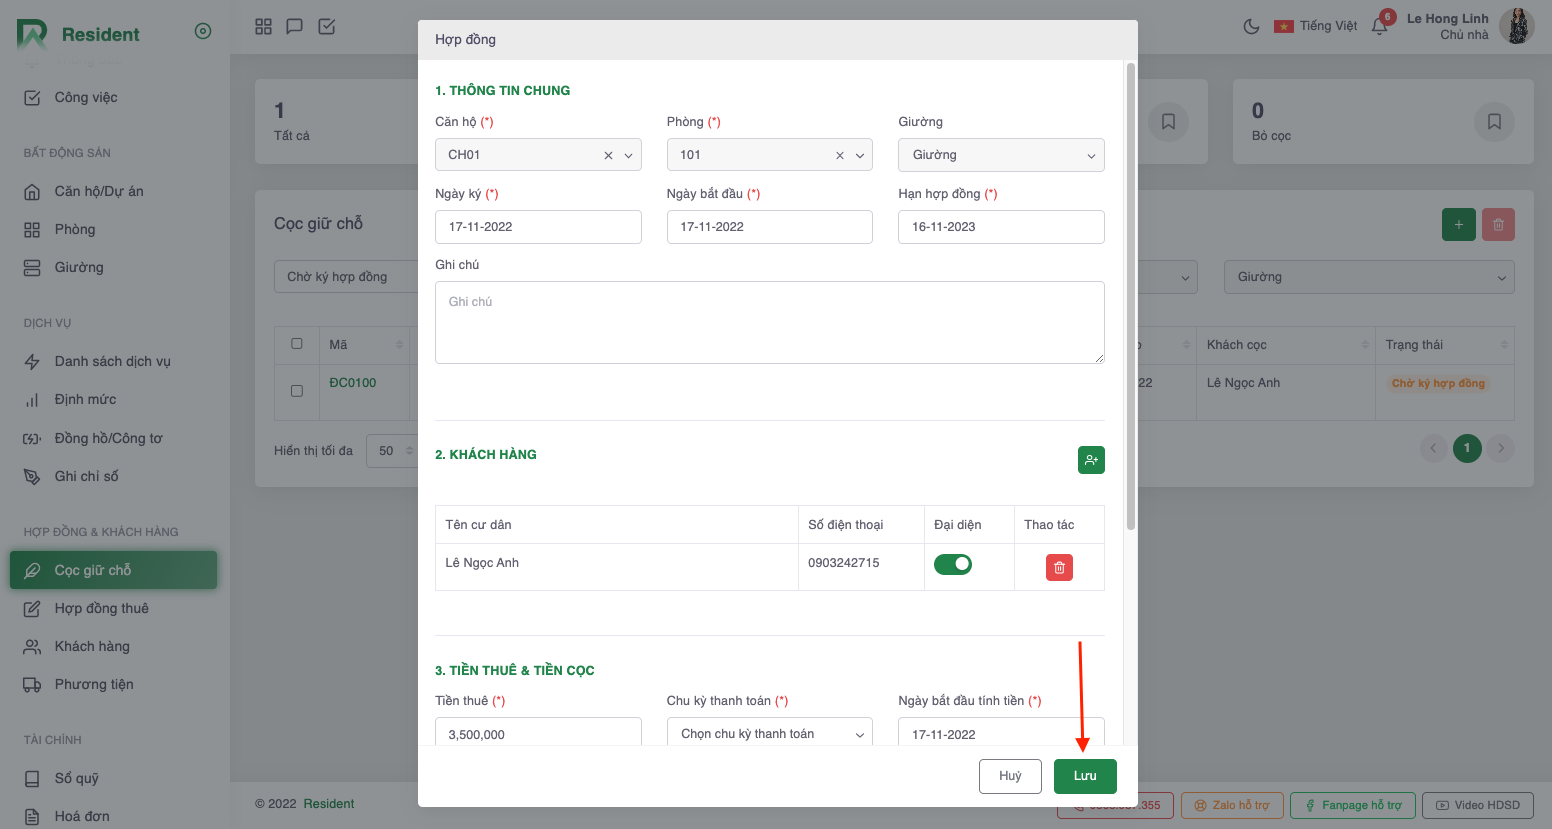Tick the select-all checkbox in table header
Image resolution: width=1552 pixels, height=829 pixels.
[297, 344]
